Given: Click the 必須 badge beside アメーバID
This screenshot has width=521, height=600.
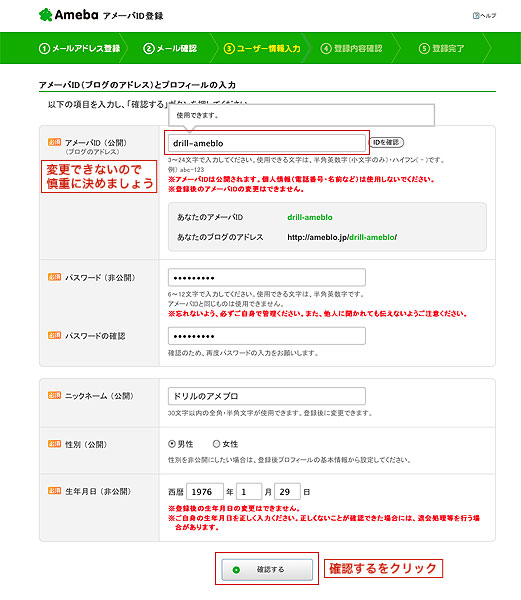Looking at the screenshot, I should [x=54, y=142].
